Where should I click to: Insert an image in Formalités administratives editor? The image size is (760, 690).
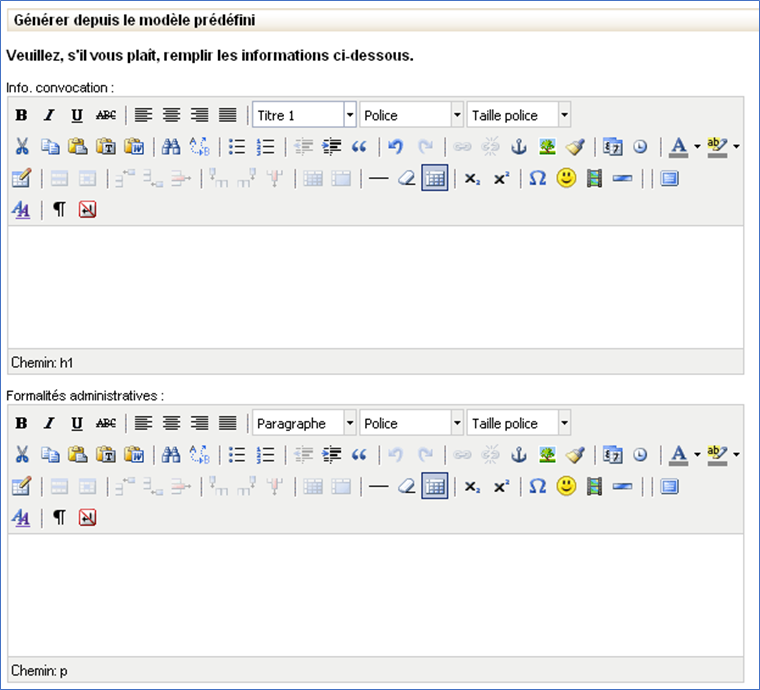[546, 455]
